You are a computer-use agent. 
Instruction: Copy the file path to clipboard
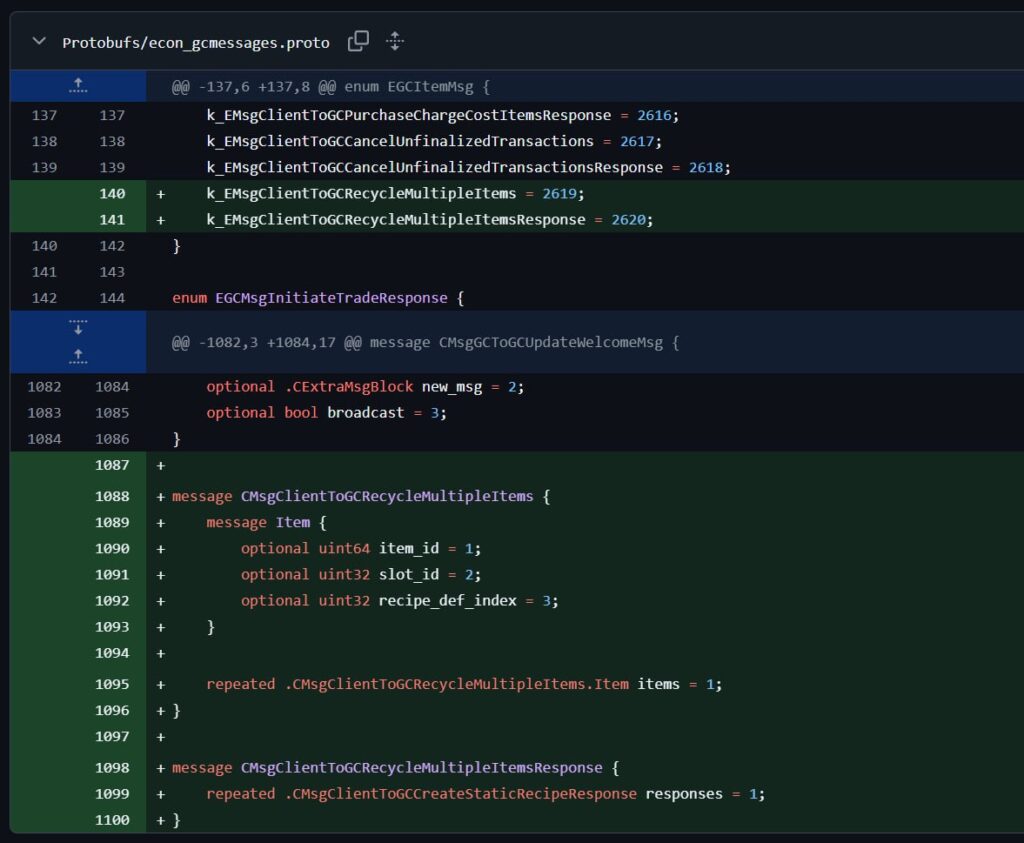click(358, 41)
